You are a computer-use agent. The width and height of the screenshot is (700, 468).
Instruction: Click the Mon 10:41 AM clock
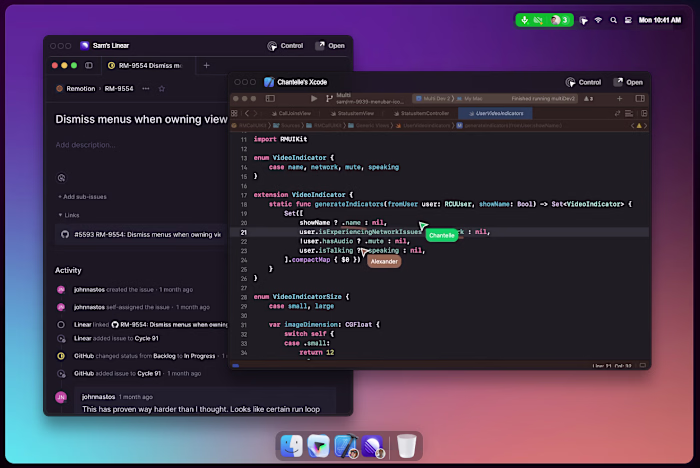point(660,20)
